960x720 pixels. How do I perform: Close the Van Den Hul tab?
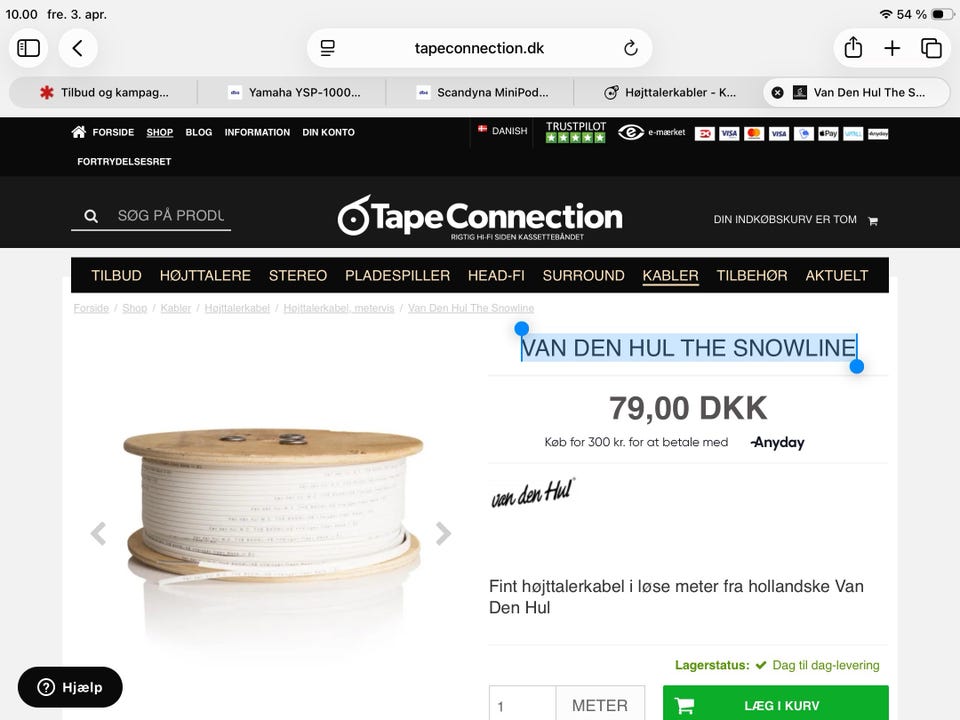(x=778, y=92)
